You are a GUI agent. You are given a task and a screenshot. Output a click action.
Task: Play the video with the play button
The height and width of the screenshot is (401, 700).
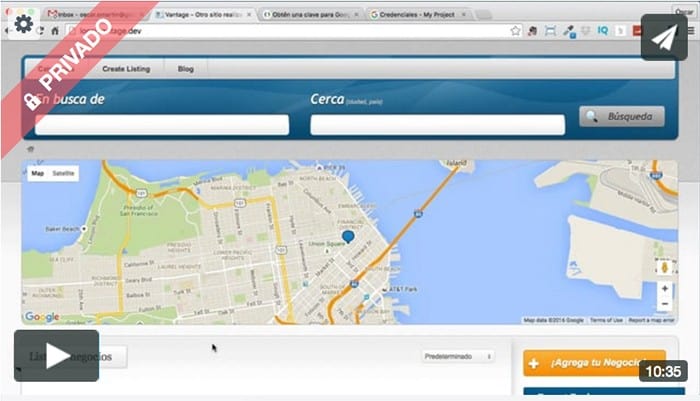(x=56, y=356)
